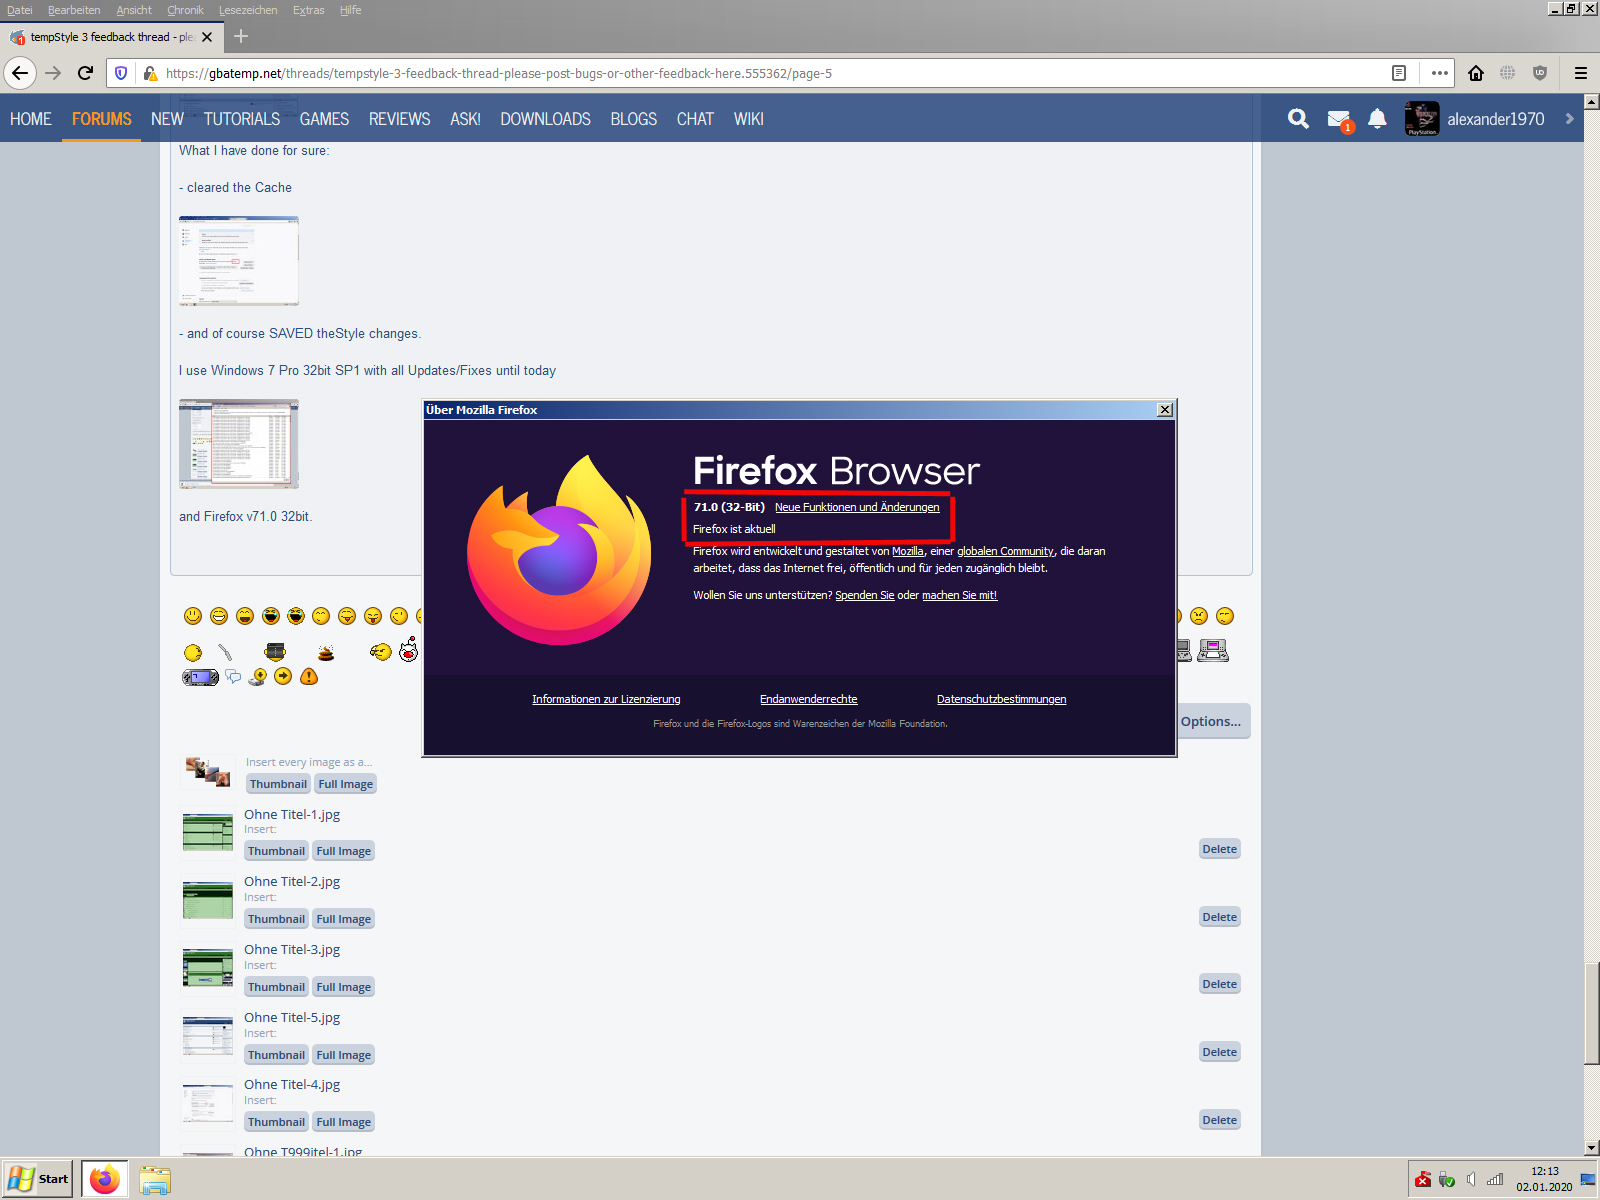Open the Lesezeichen menu
This screenshot has height=1200, width=1600.
tap(248, 10)
